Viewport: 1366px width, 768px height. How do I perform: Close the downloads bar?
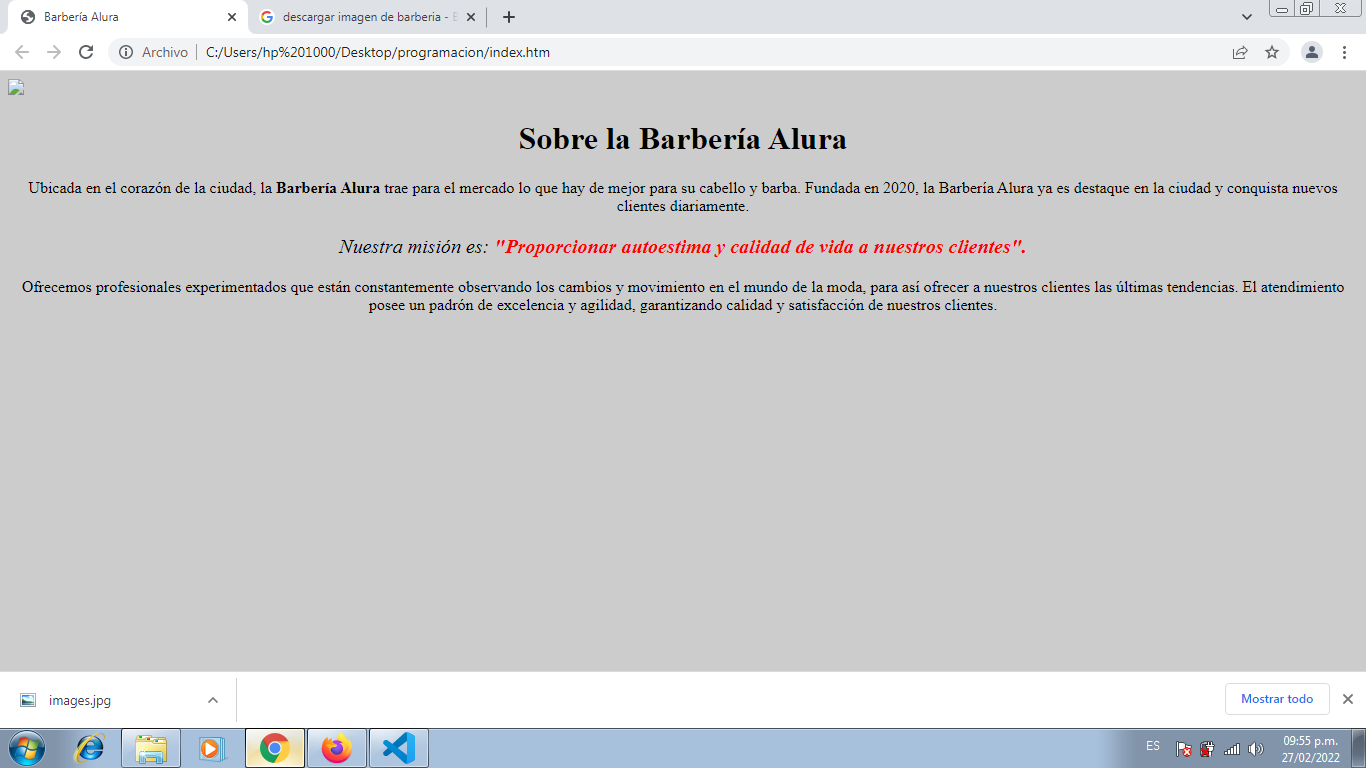(x=1348, y=699)
